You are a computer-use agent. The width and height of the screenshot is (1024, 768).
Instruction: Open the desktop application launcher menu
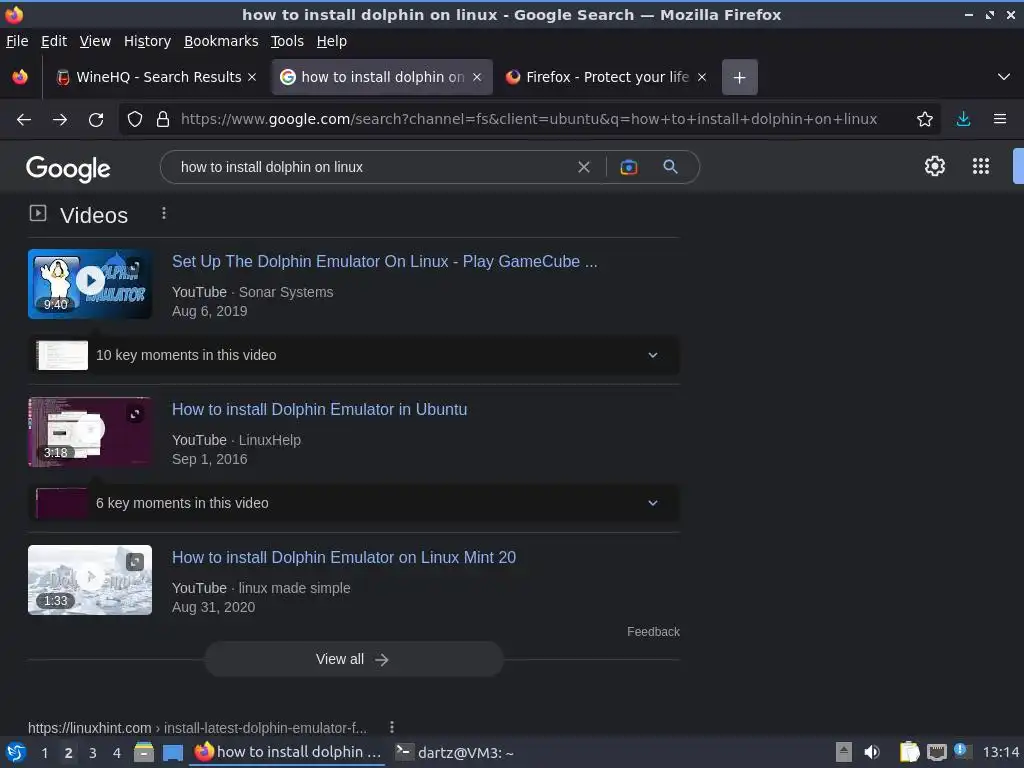[x=16, y=752]
